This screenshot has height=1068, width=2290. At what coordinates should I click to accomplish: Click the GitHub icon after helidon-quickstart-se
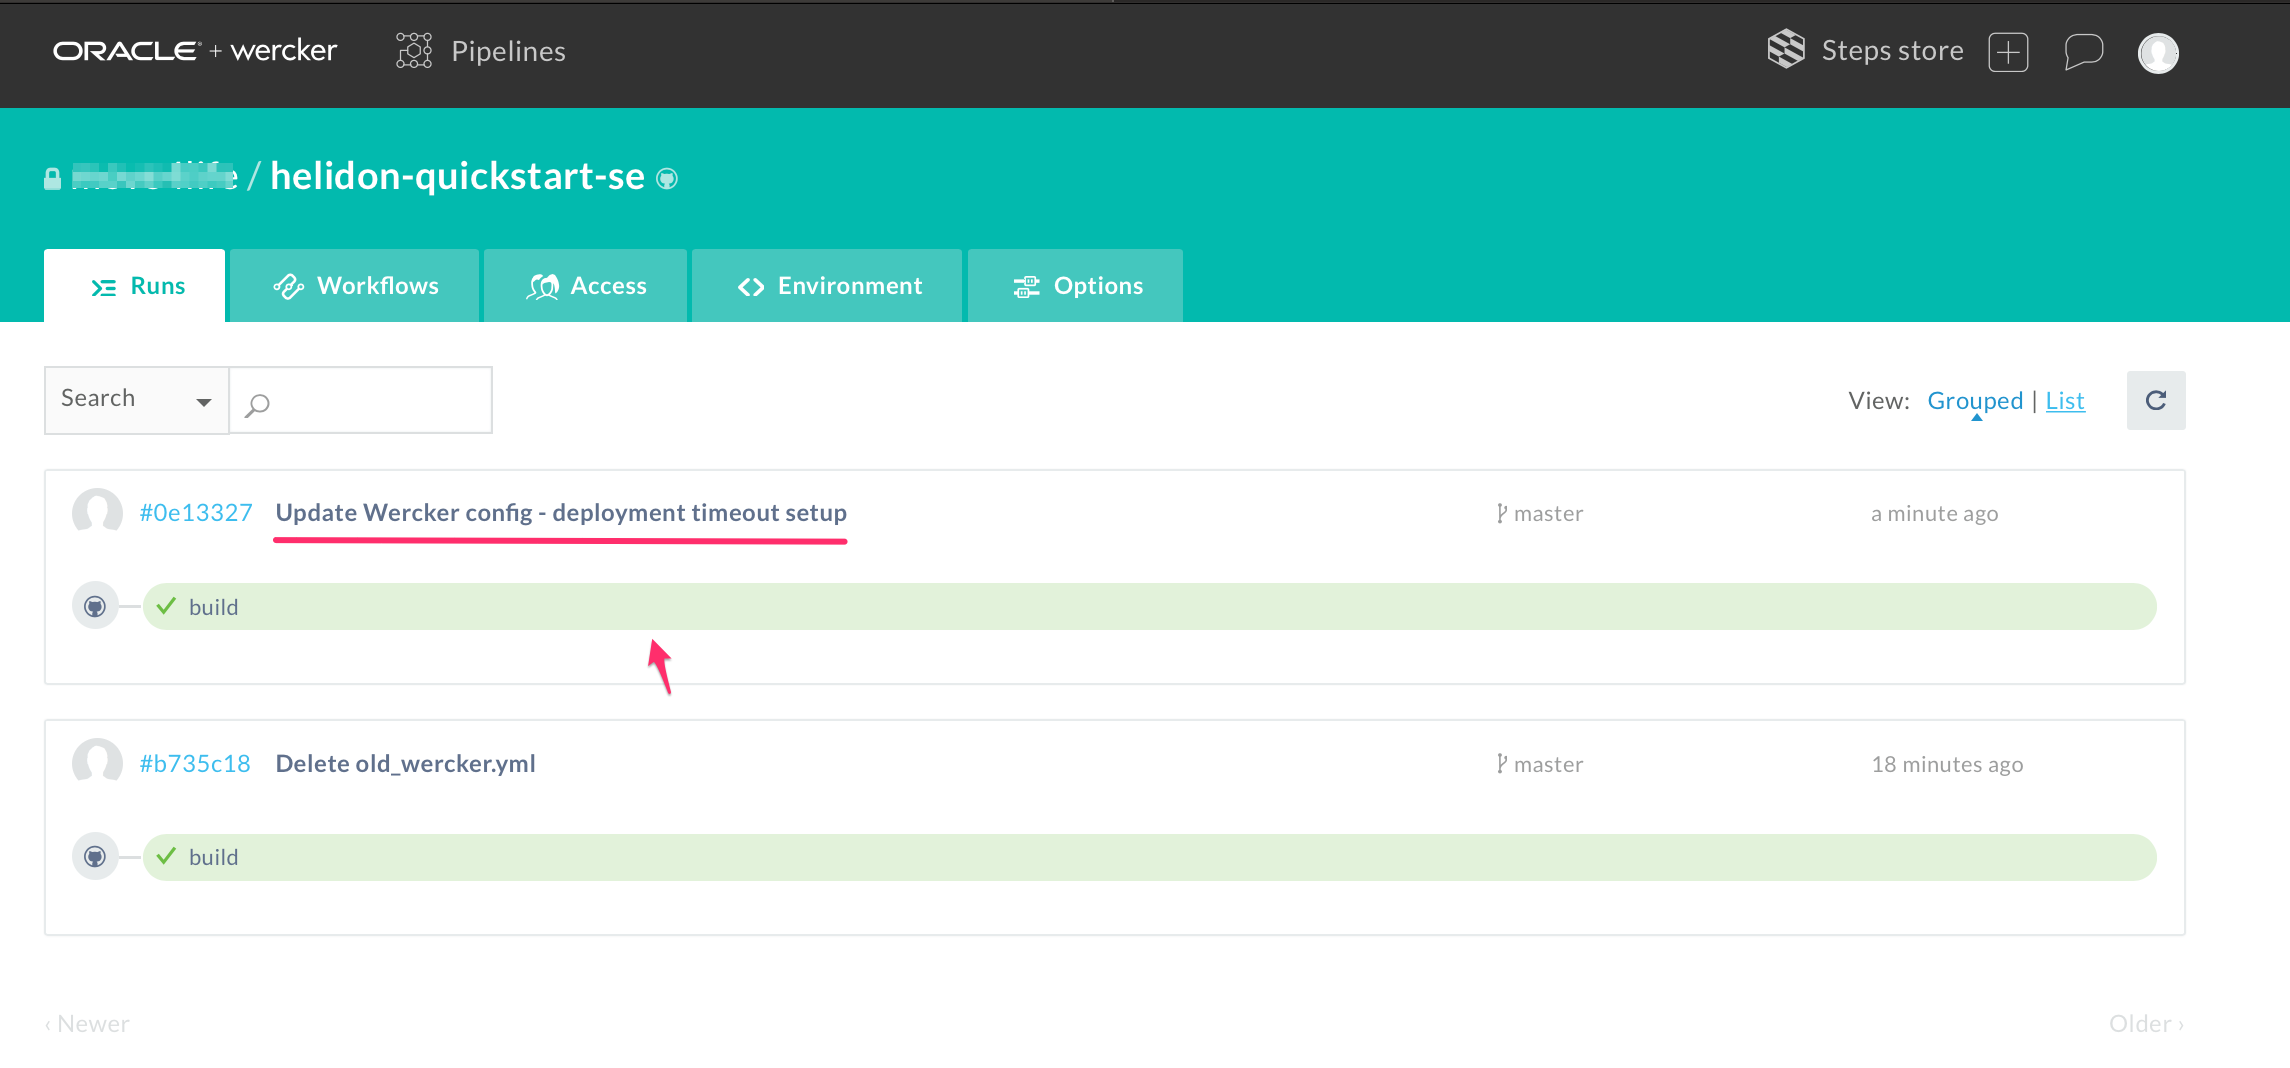[667, 179]
